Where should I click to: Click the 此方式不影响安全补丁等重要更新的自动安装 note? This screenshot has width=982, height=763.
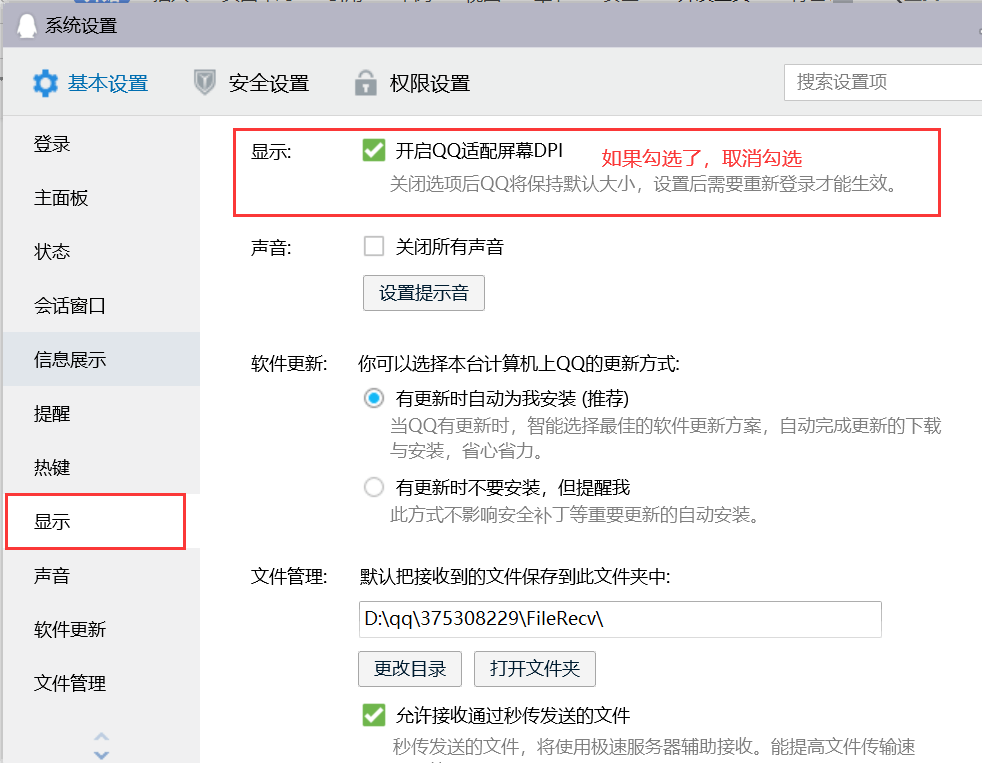point(576,515)
